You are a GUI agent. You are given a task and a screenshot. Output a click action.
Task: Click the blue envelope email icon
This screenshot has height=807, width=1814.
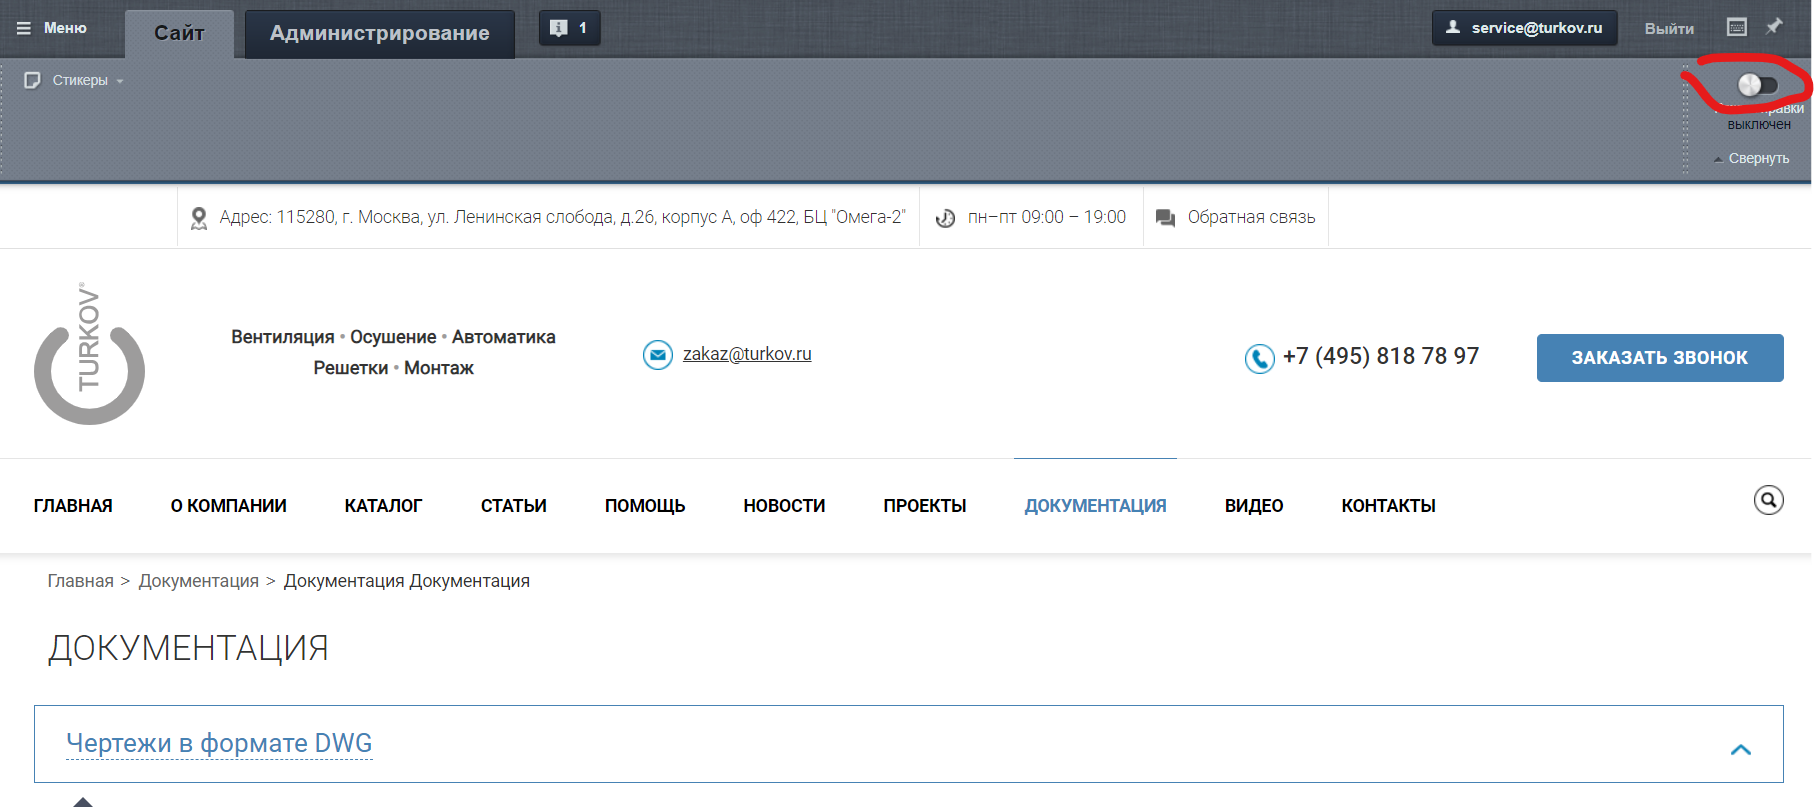pyautogui.click(x=658, y=355)
